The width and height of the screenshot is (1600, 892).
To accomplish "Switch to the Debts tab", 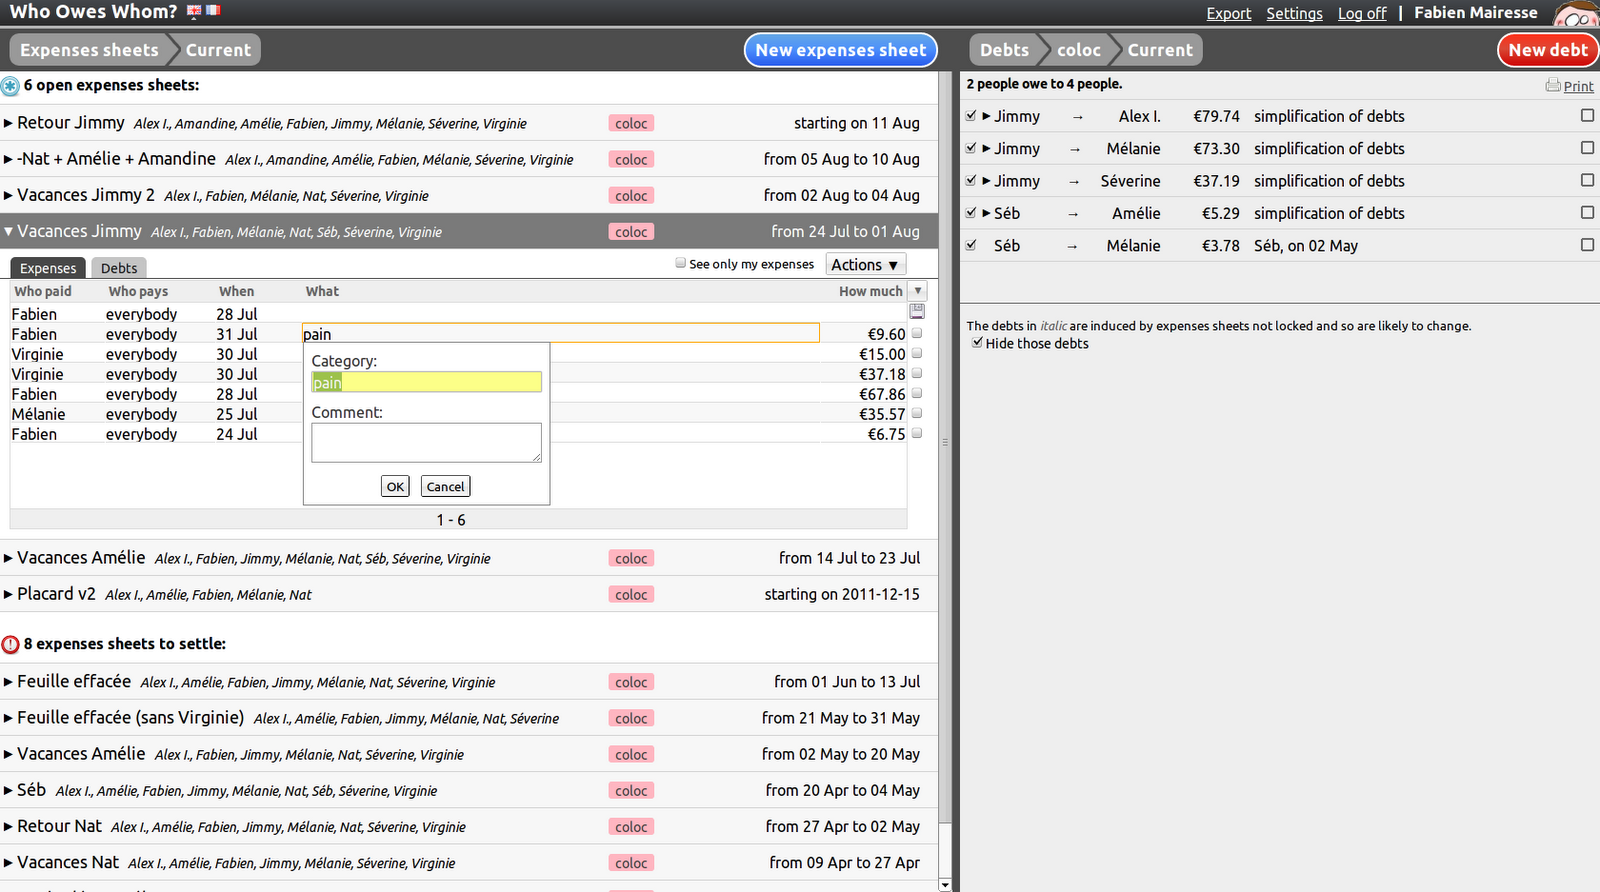I will pos(119,268).
